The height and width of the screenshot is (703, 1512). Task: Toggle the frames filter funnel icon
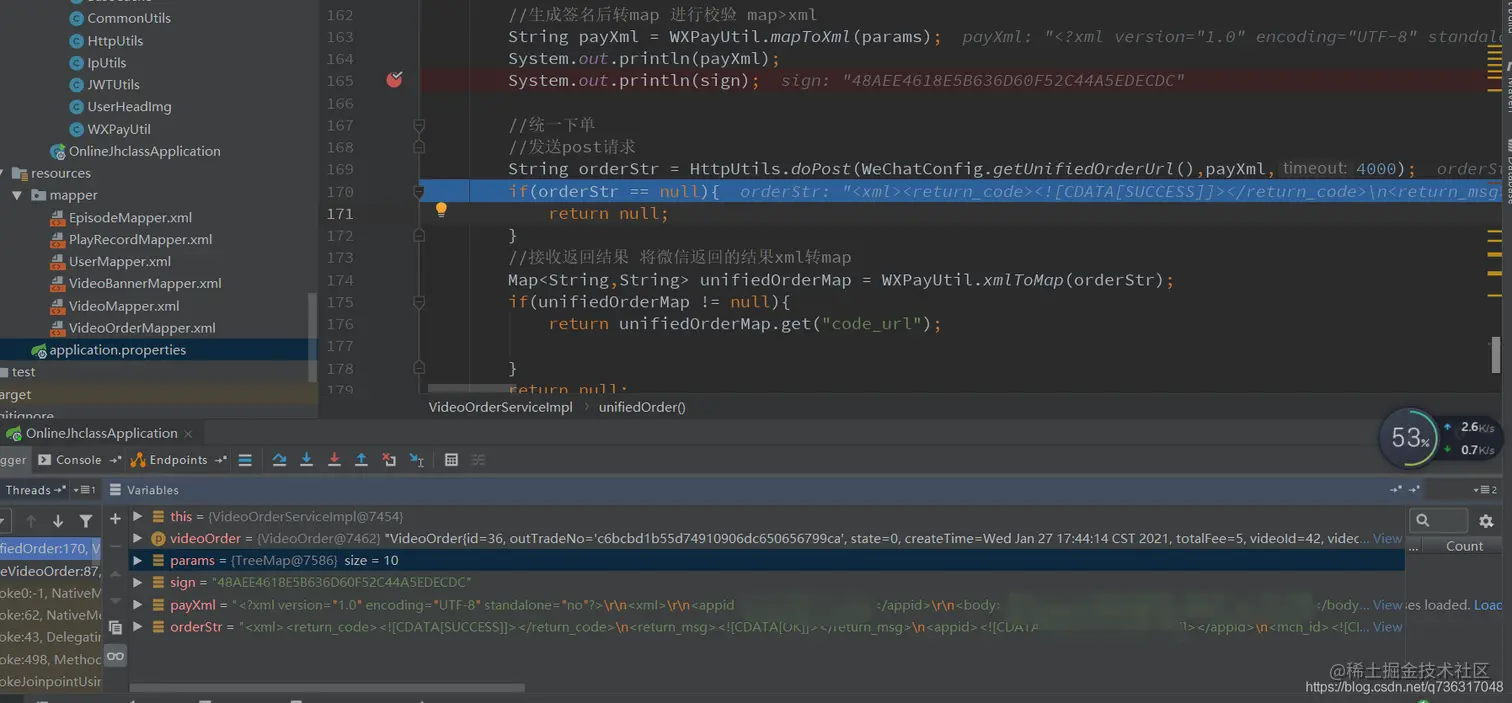tap(86, 521)
